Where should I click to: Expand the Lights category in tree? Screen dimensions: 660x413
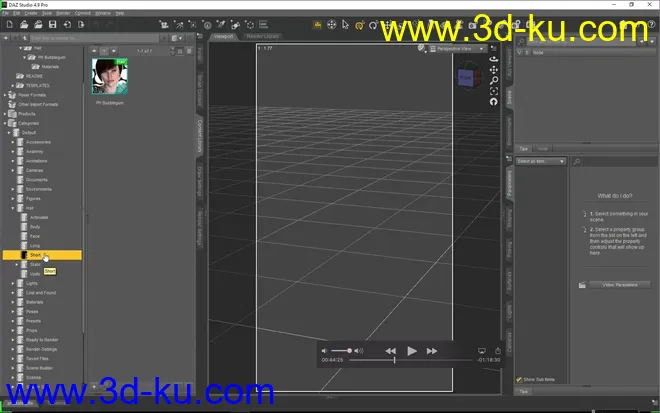coord(13,283)
